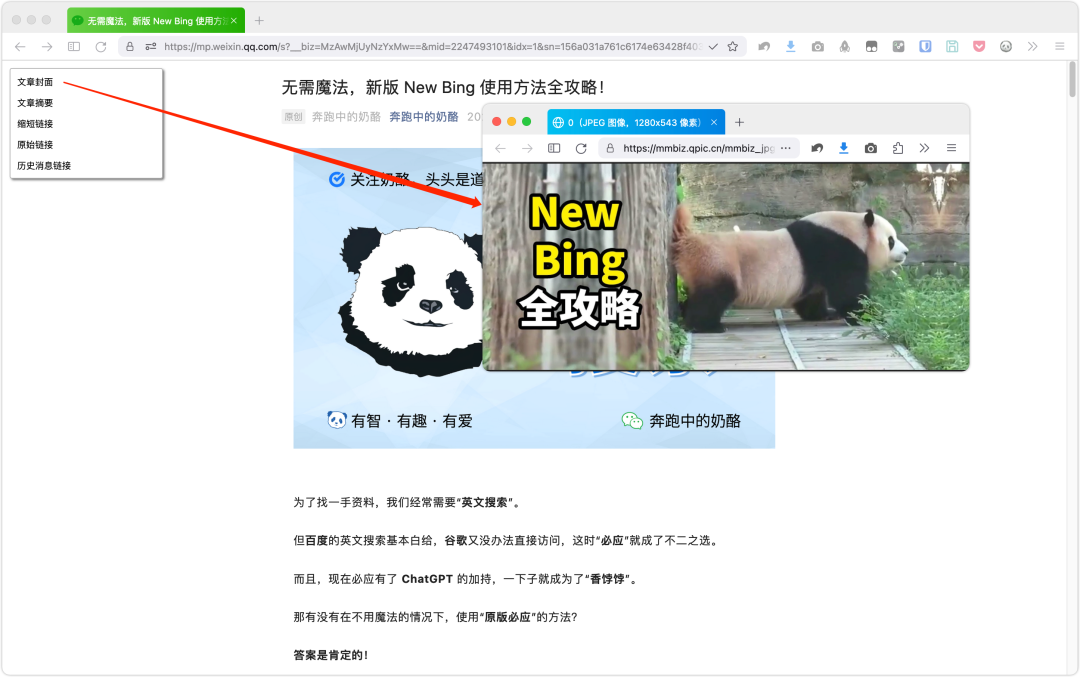Click the article title 无需魔法 heading
The image size is (1080, 677).
click(x=443, y=87)
